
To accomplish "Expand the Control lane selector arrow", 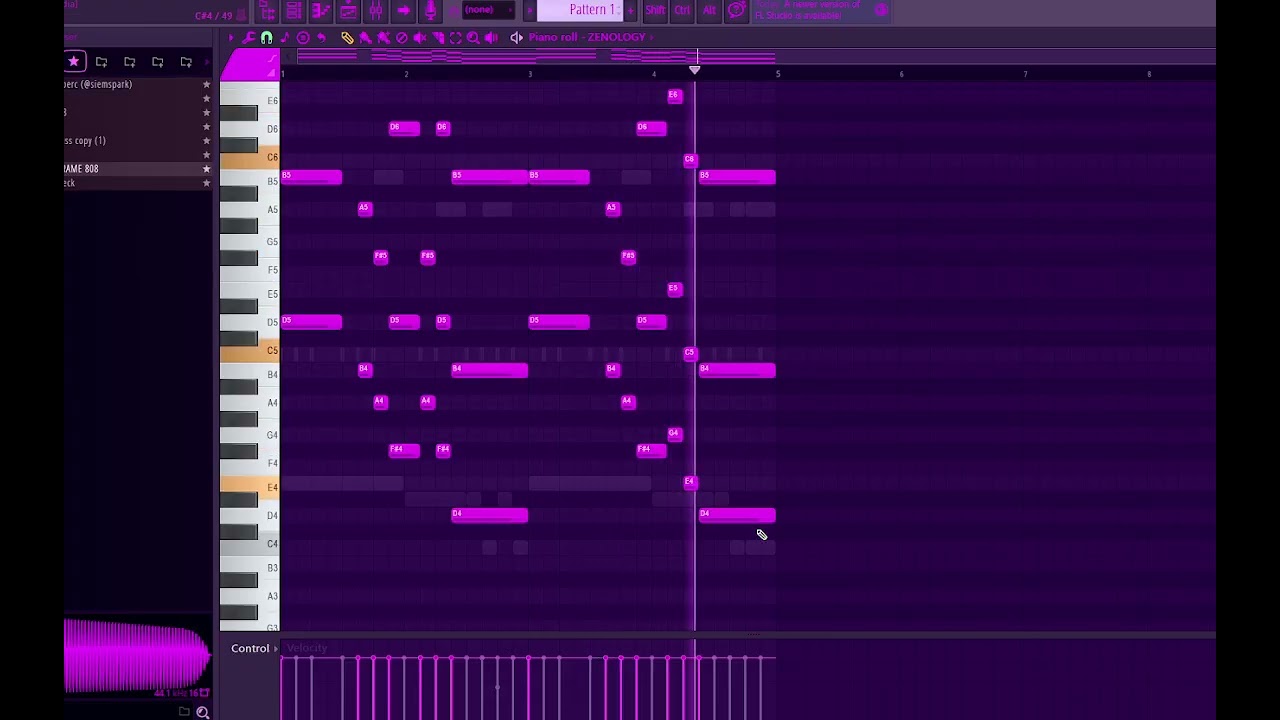I will tap(276, 649).
